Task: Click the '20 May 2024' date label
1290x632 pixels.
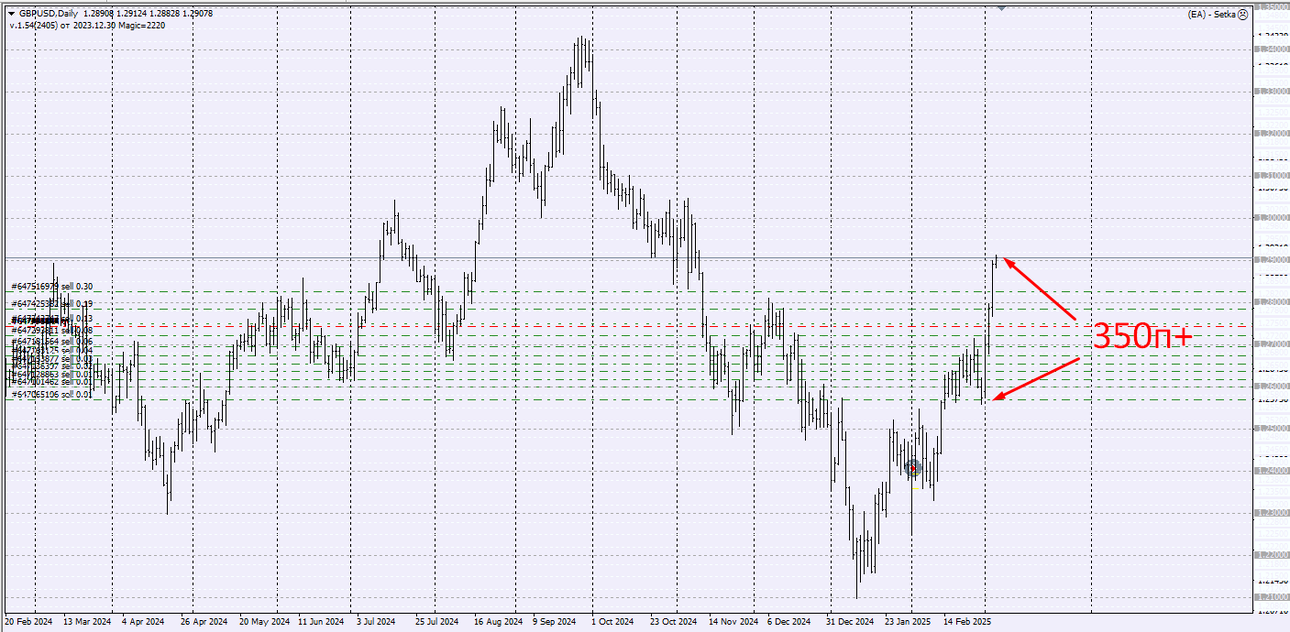Action: tap(264, 621)
